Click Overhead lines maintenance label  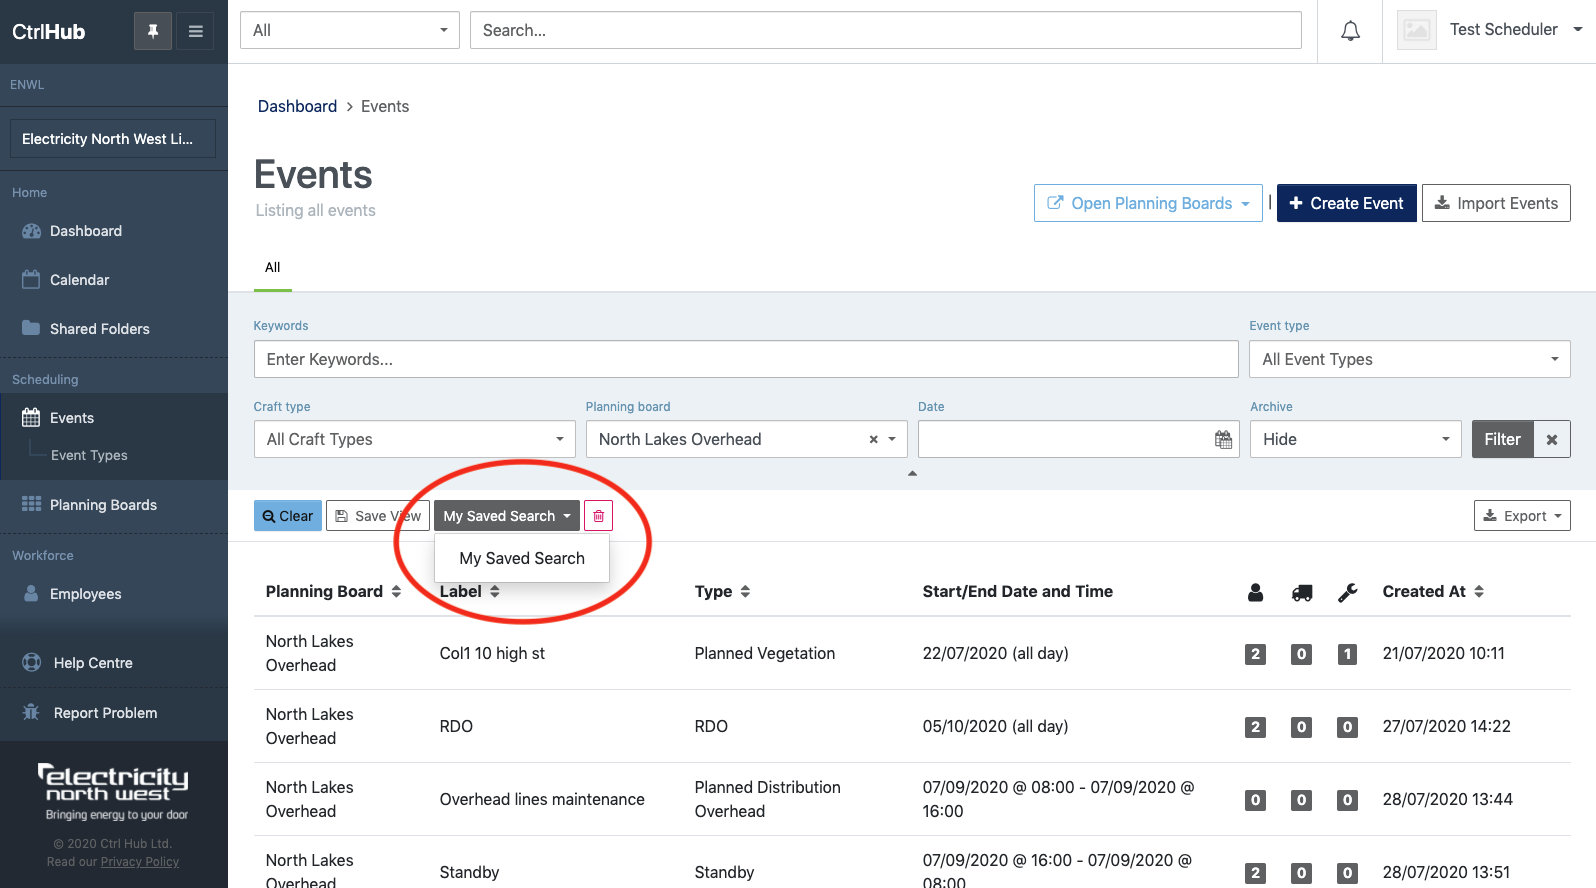(x=542, y=799)
